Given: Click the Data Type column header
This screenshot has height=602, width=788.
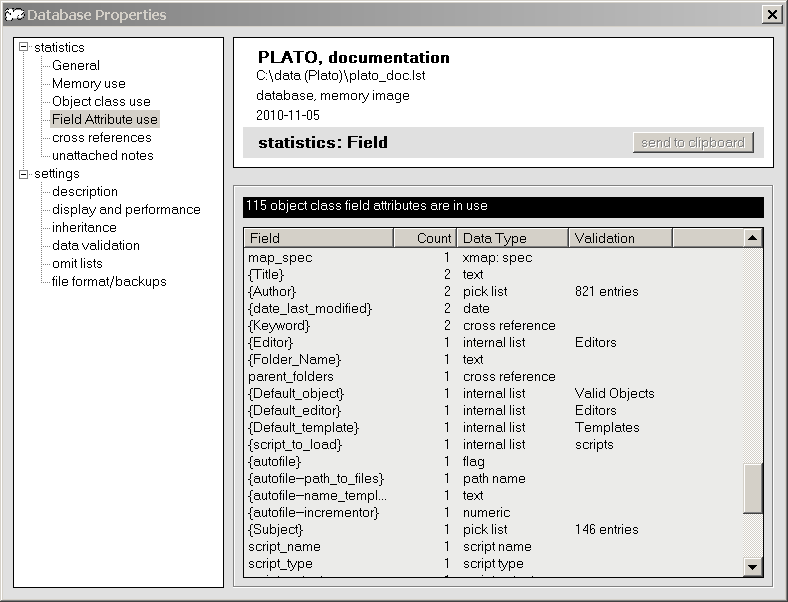Looking at the screenshot, I should [512, 238].
